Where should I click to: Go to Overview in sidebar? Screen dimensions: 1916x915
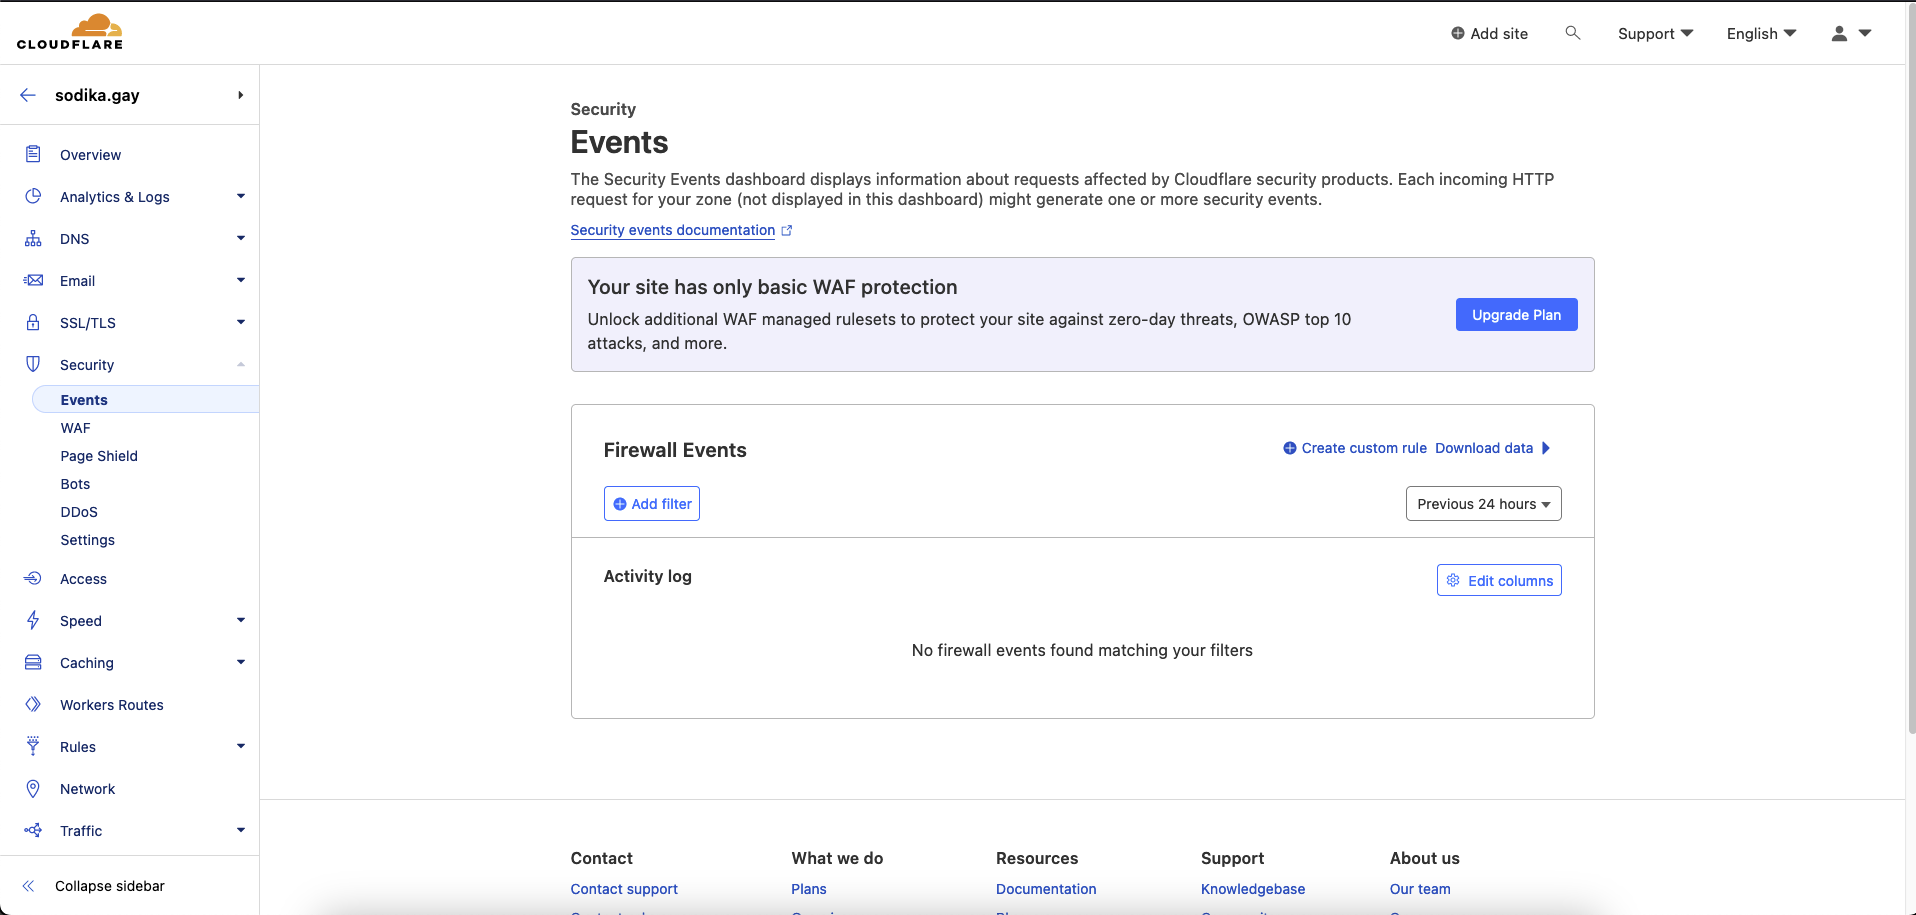(x=90, y=155)
